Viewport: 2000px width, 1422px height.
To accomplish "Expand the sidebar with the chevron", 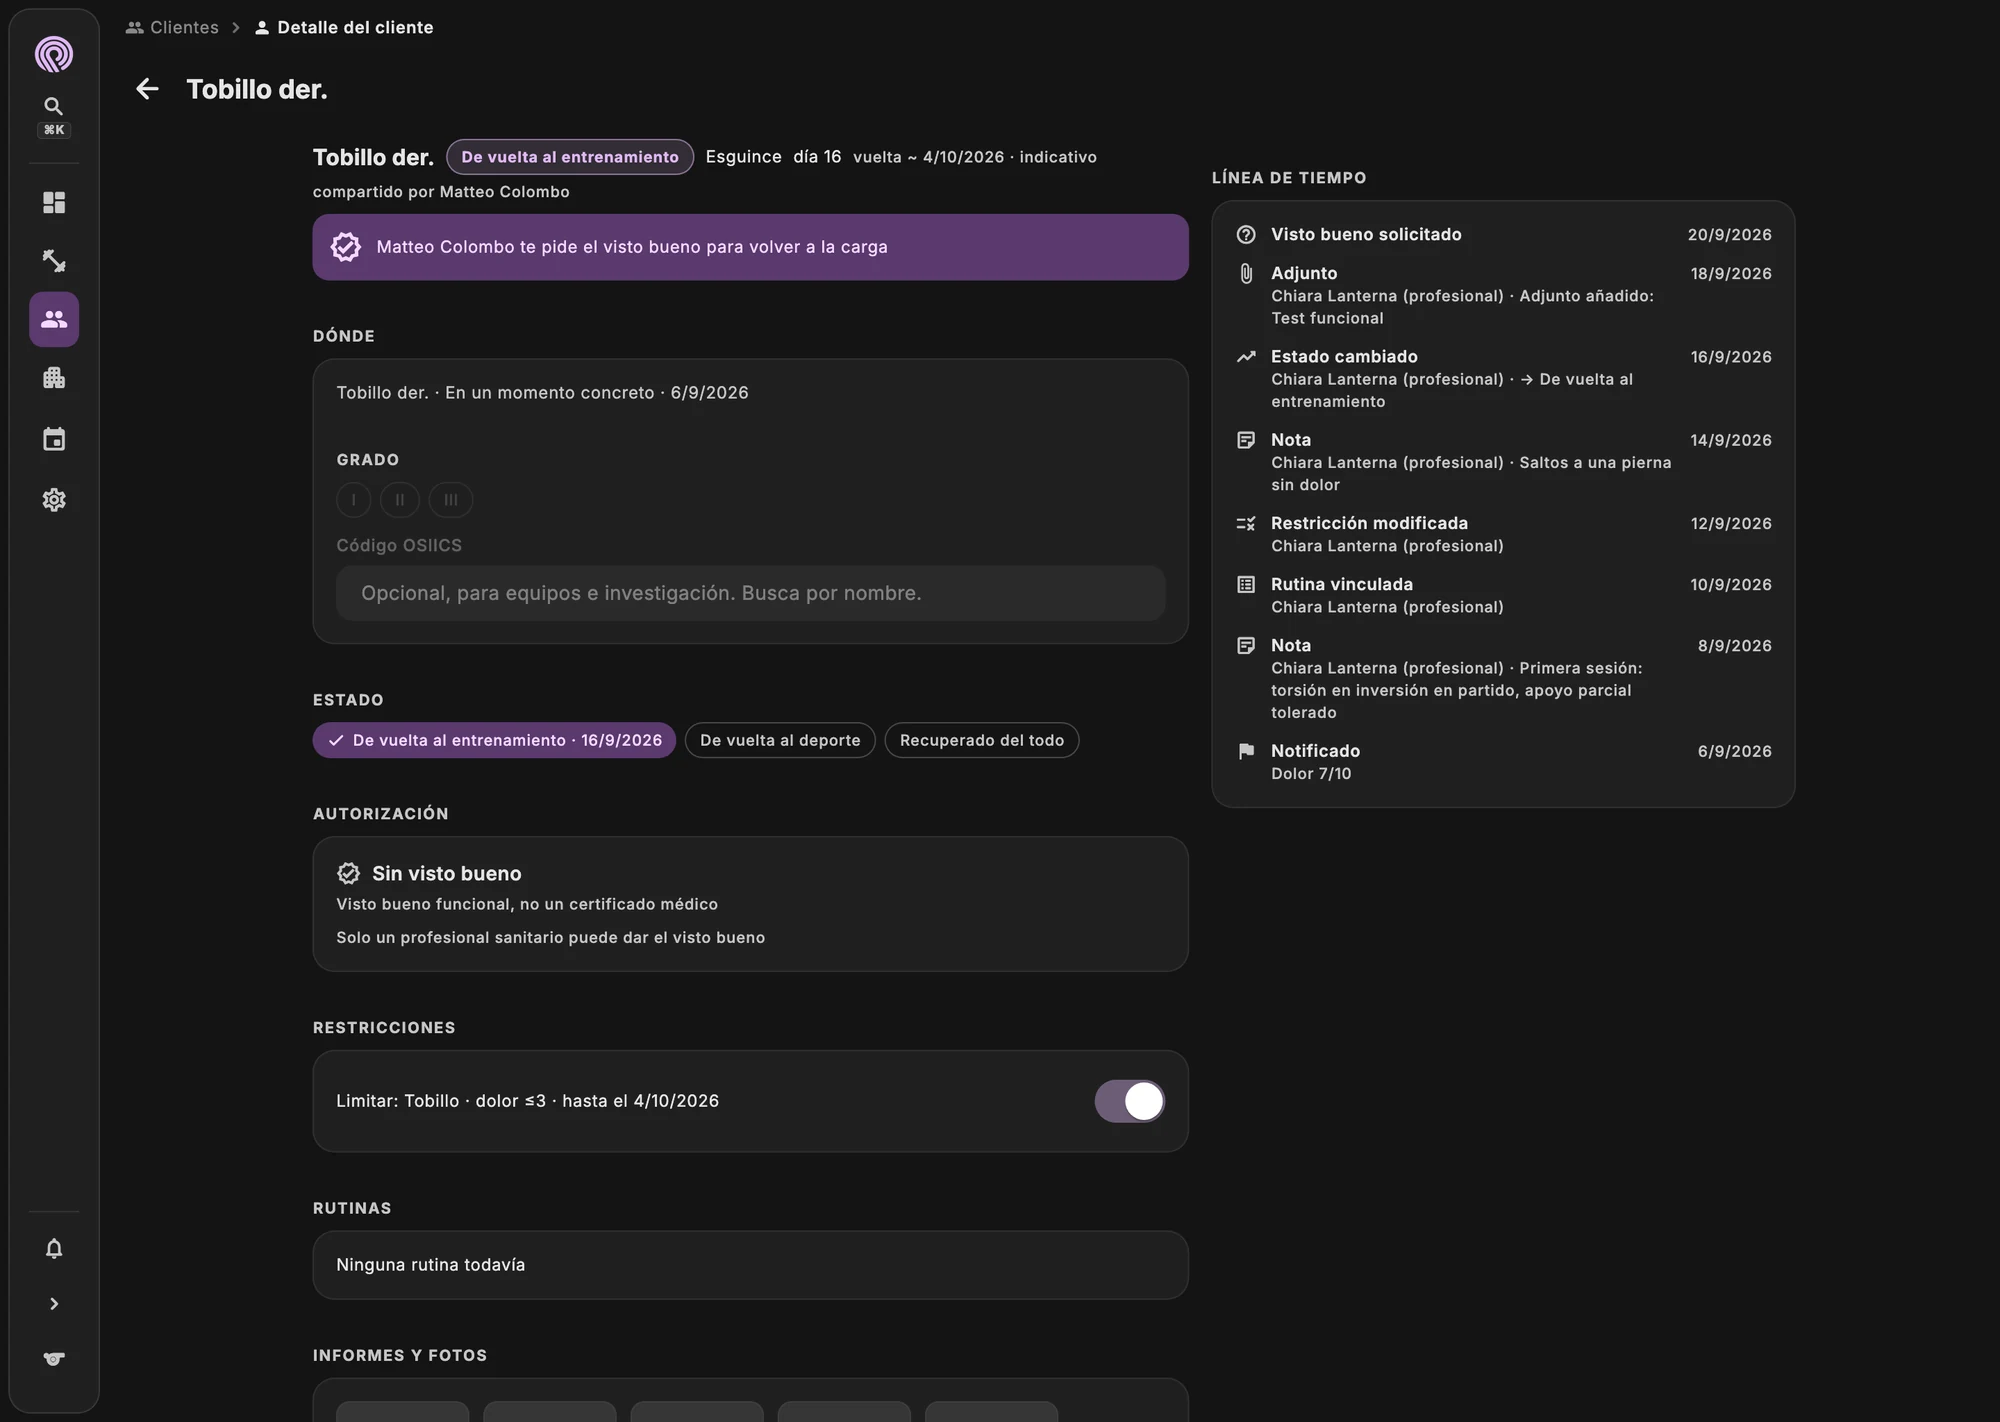I will [x=54, y=1304].
